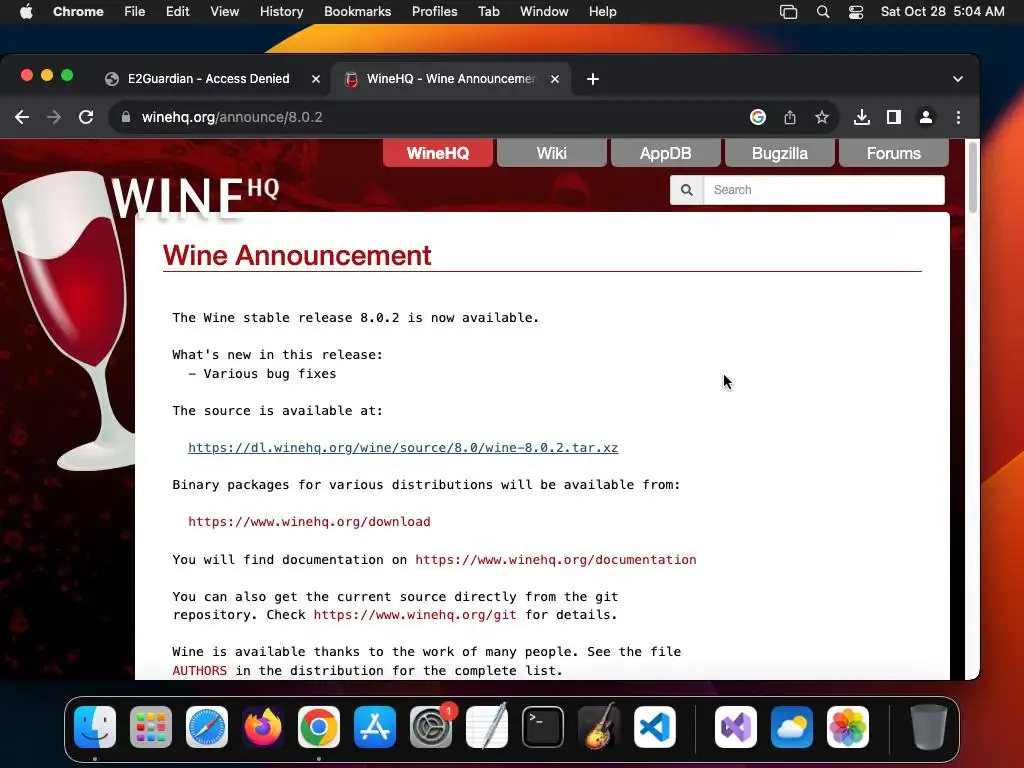The width and height of the screenshot is (1024, 768).
Task: Select the WineHQ - Wine Announcement tab
Action: (x=451, y=79)
